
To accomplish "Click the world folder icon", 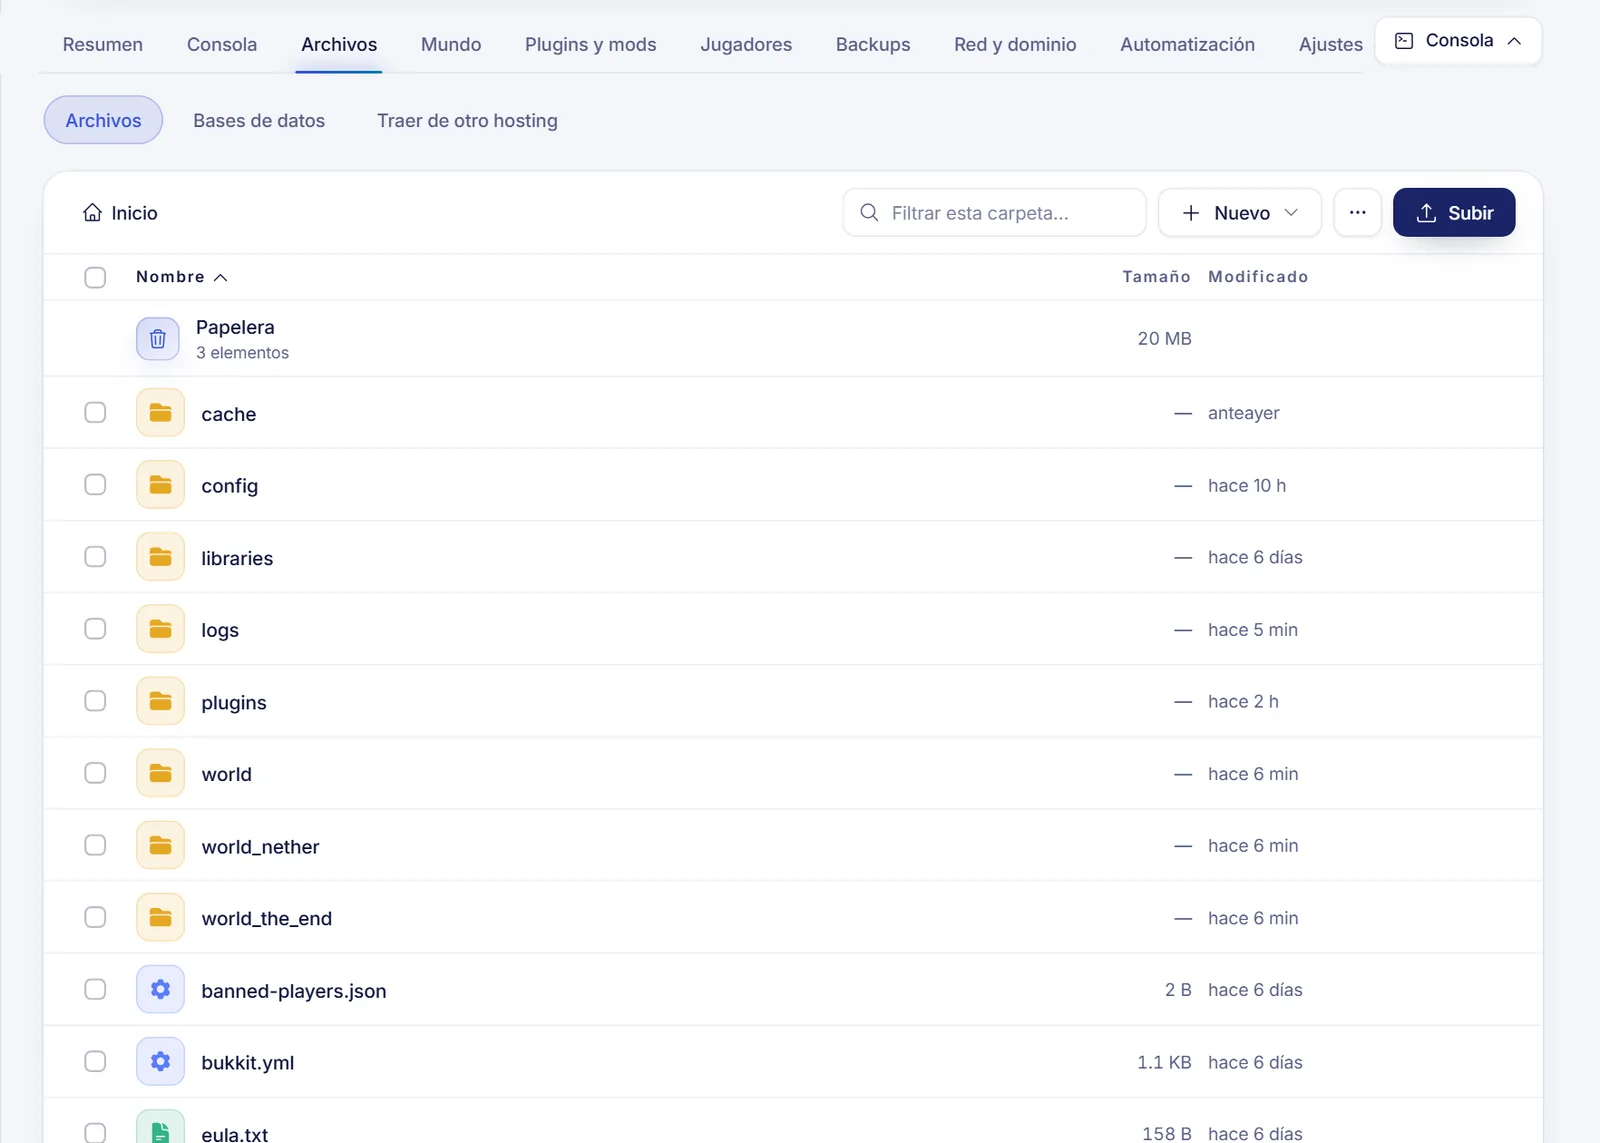I will [160, 773].
